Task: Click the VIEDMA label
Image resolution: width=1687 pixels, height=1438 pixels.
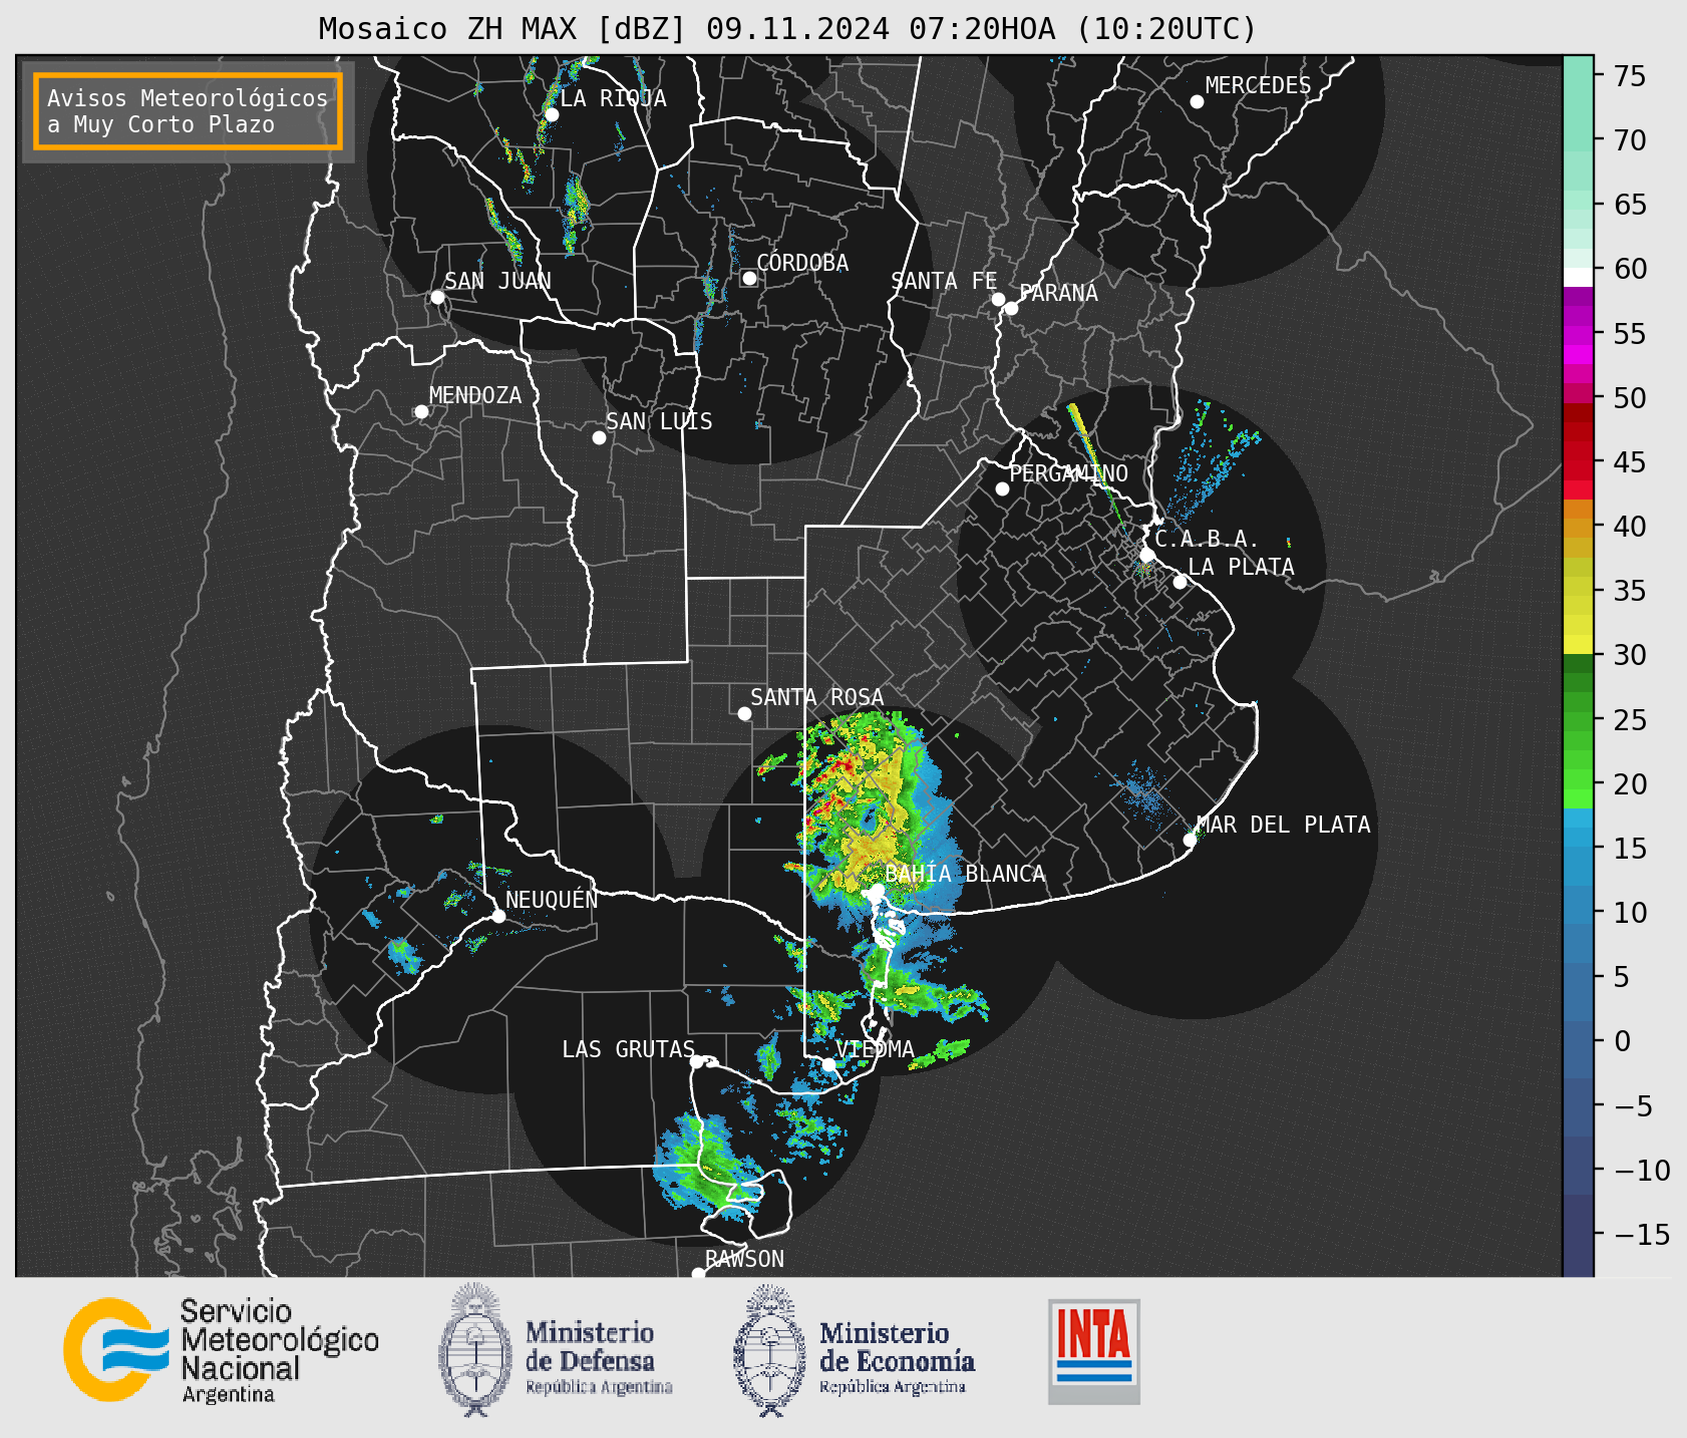Action: pyautogui.click(x=875, y=1049)
